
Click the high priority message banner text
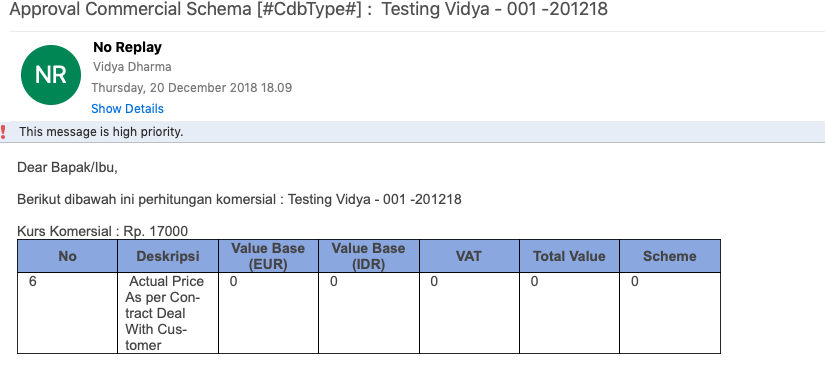click(x=101, y=132)
